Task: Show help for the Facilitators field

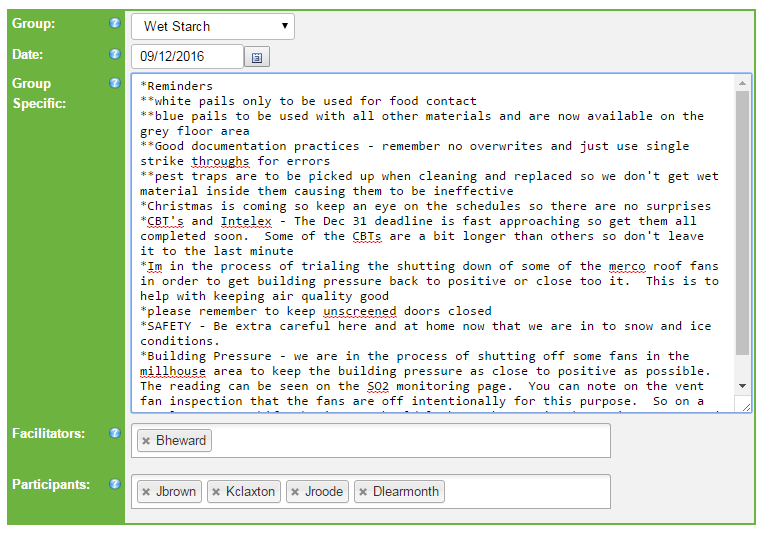Action: 115,433
